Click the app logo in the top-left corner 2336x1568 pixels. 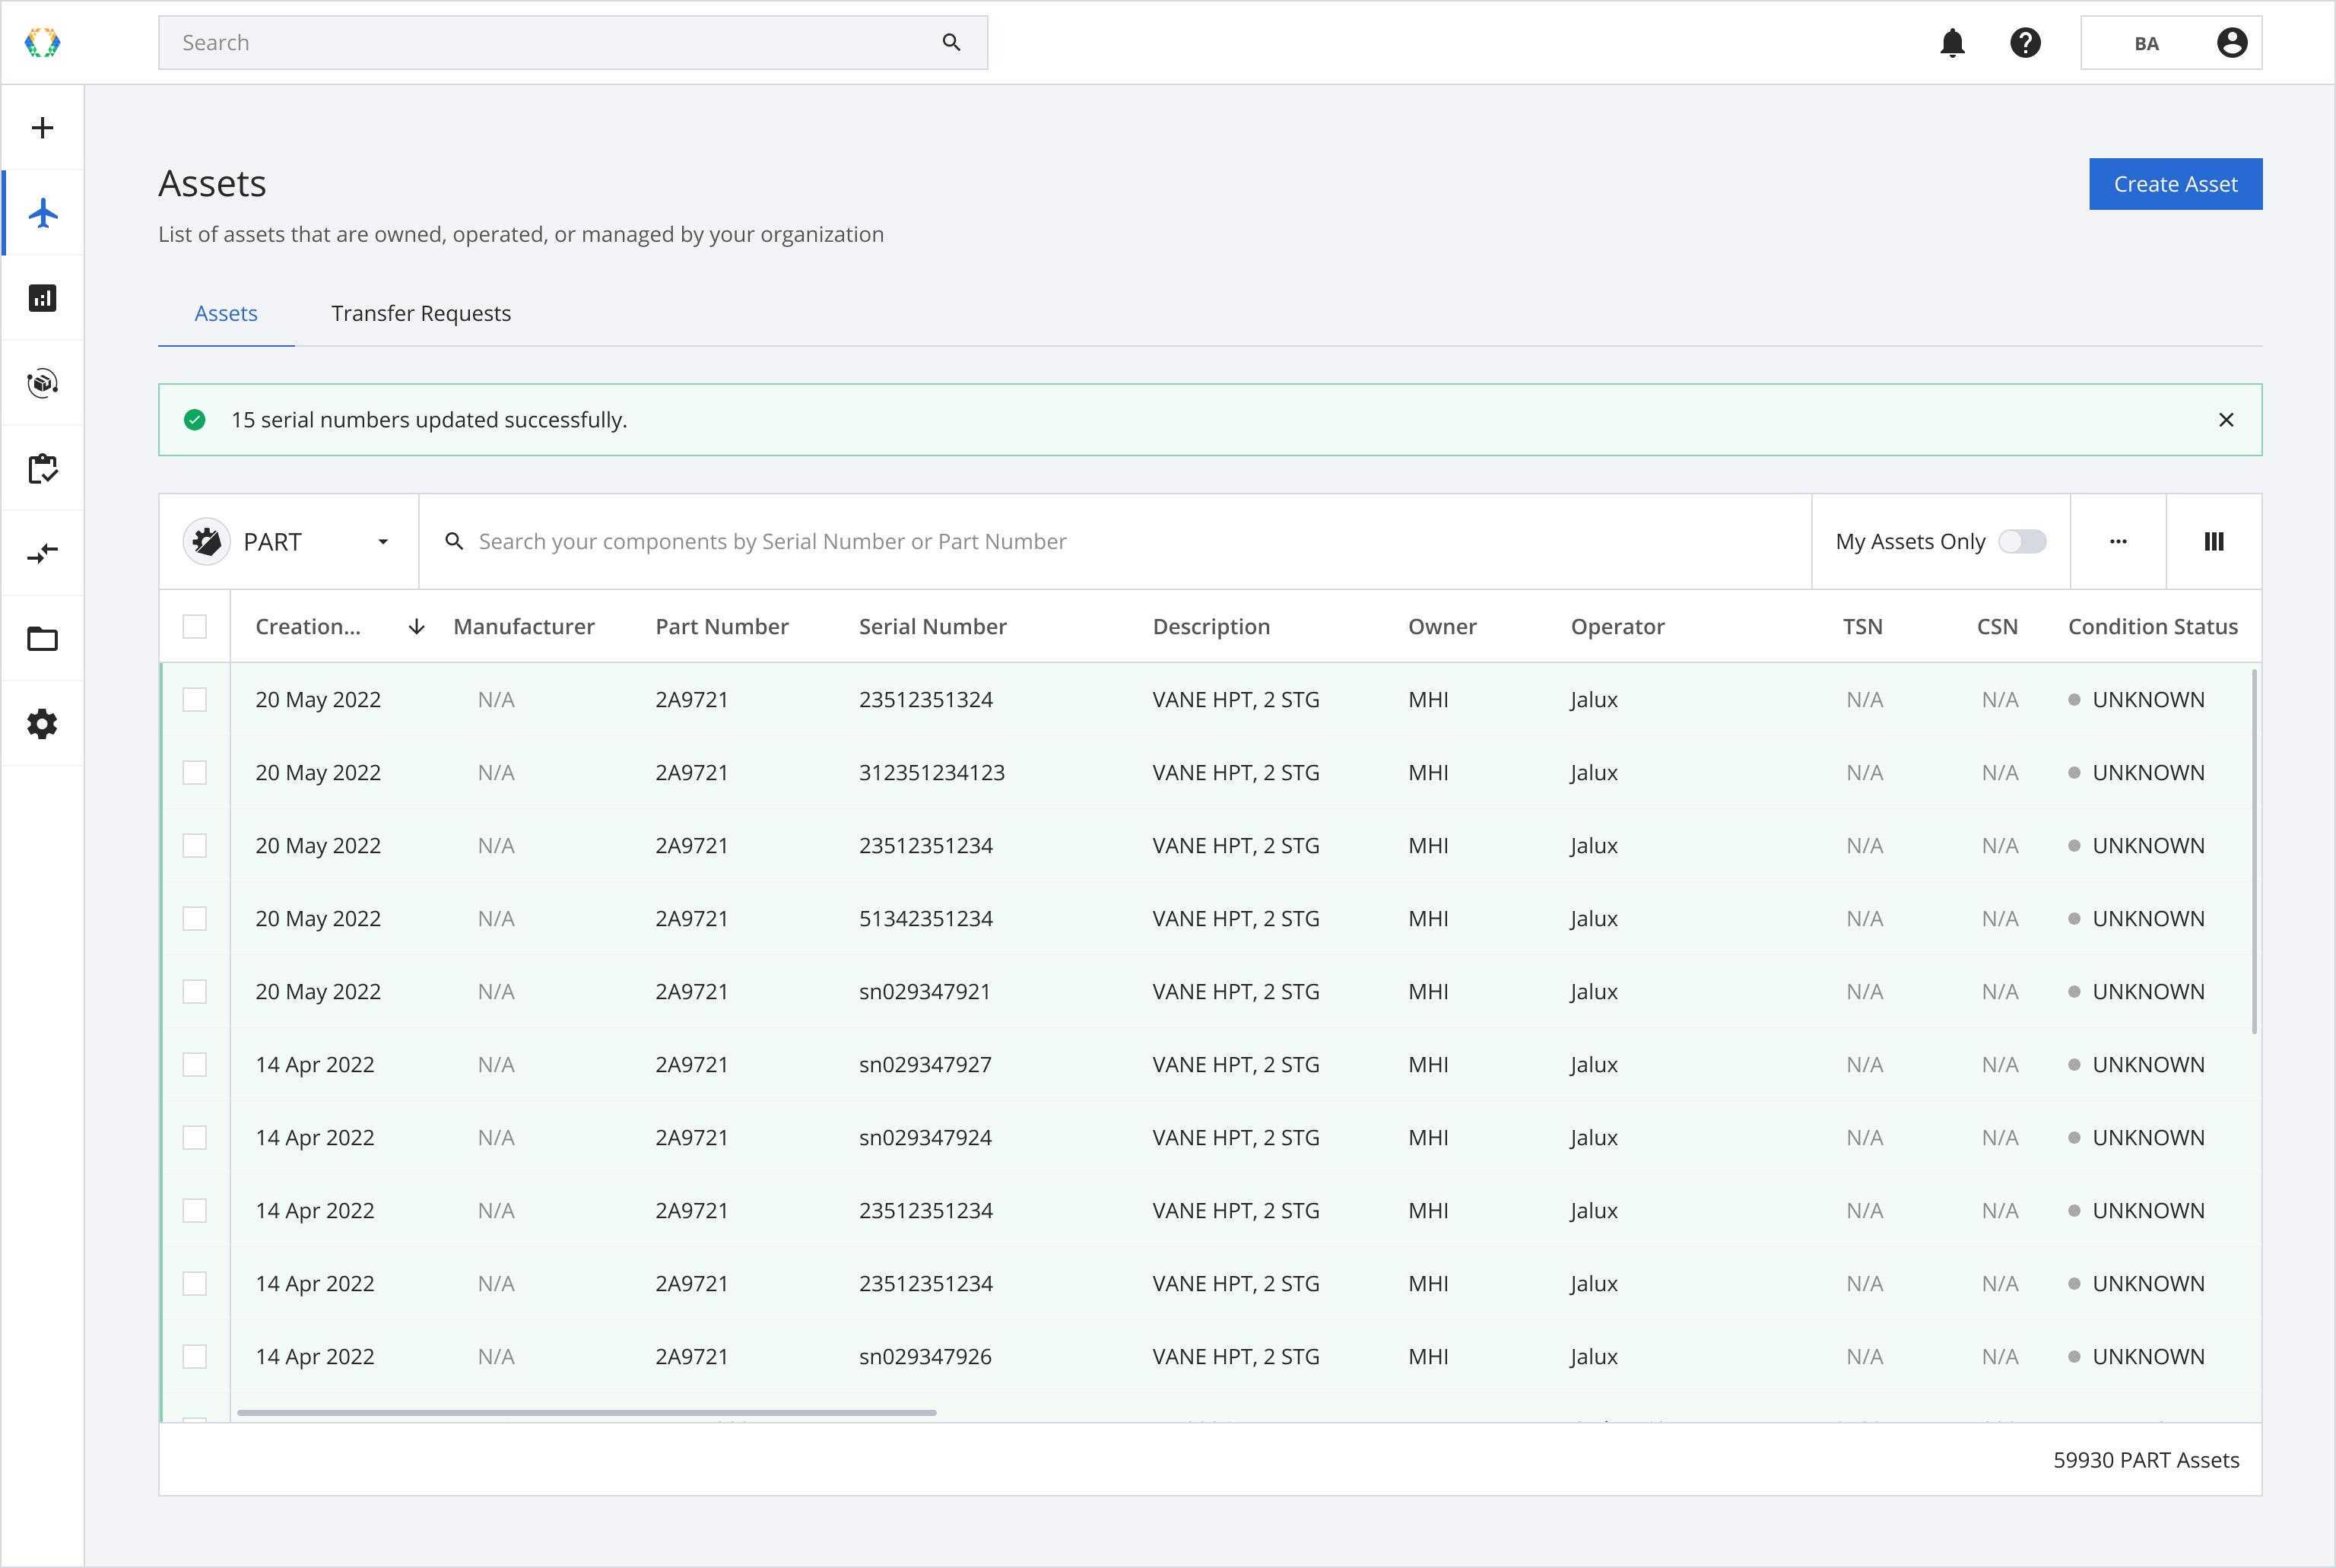click(x=42, y=42)
